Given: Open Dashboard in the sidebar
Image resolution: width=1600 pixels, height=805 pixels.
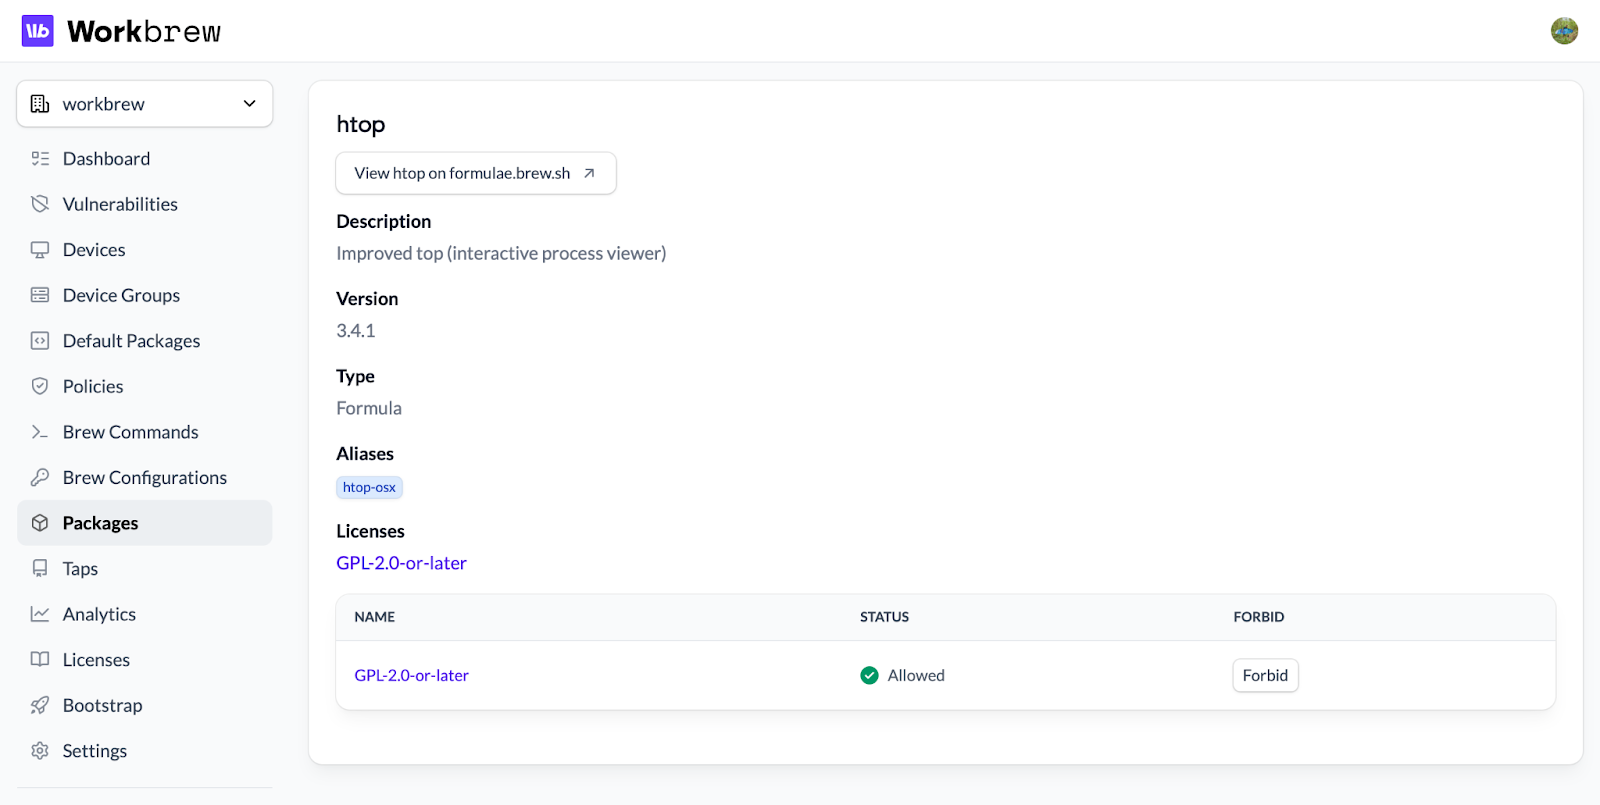Looking at the screenshot, I should [106, 159].
